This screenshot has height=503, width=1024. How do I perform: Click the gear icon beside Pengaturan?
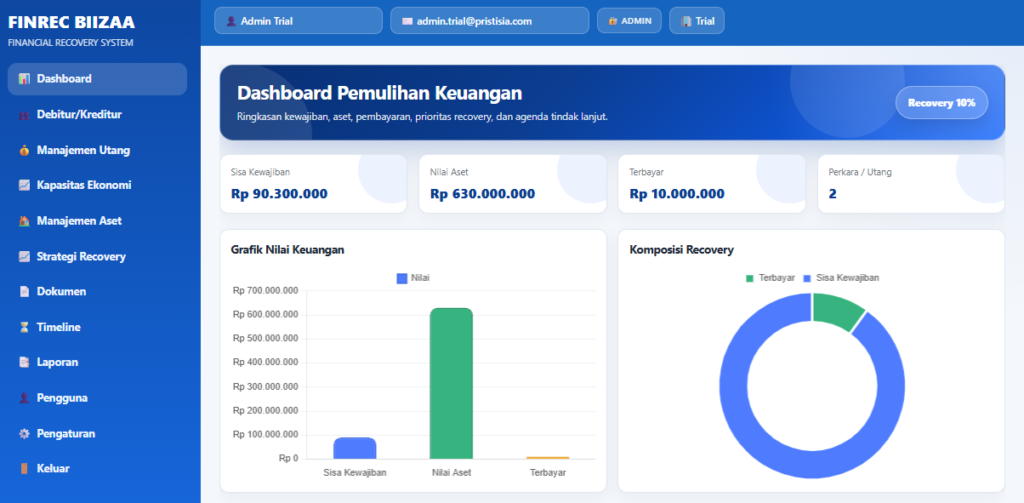(x=24, y=434)
